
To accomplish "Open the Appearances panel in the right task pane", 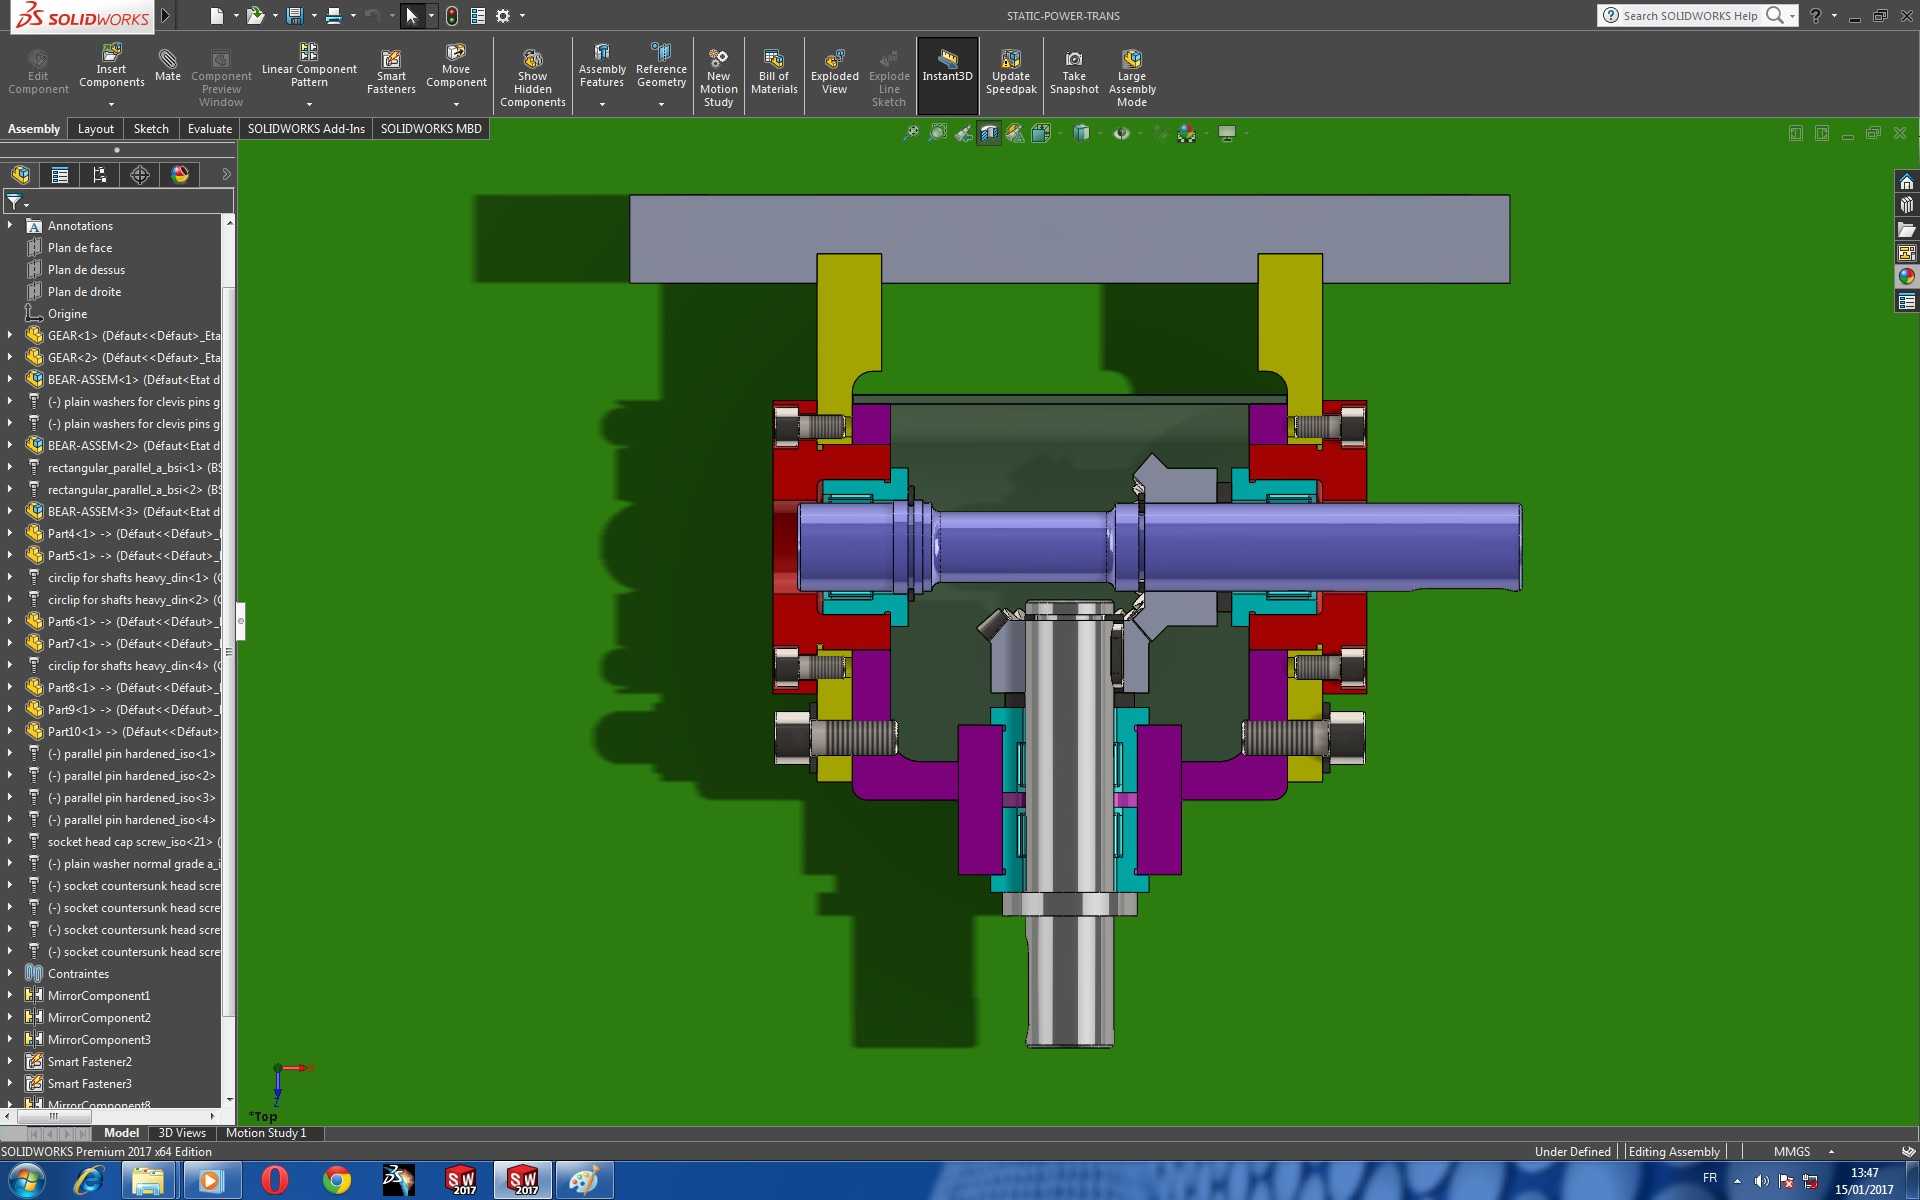I will (1906, 277).
